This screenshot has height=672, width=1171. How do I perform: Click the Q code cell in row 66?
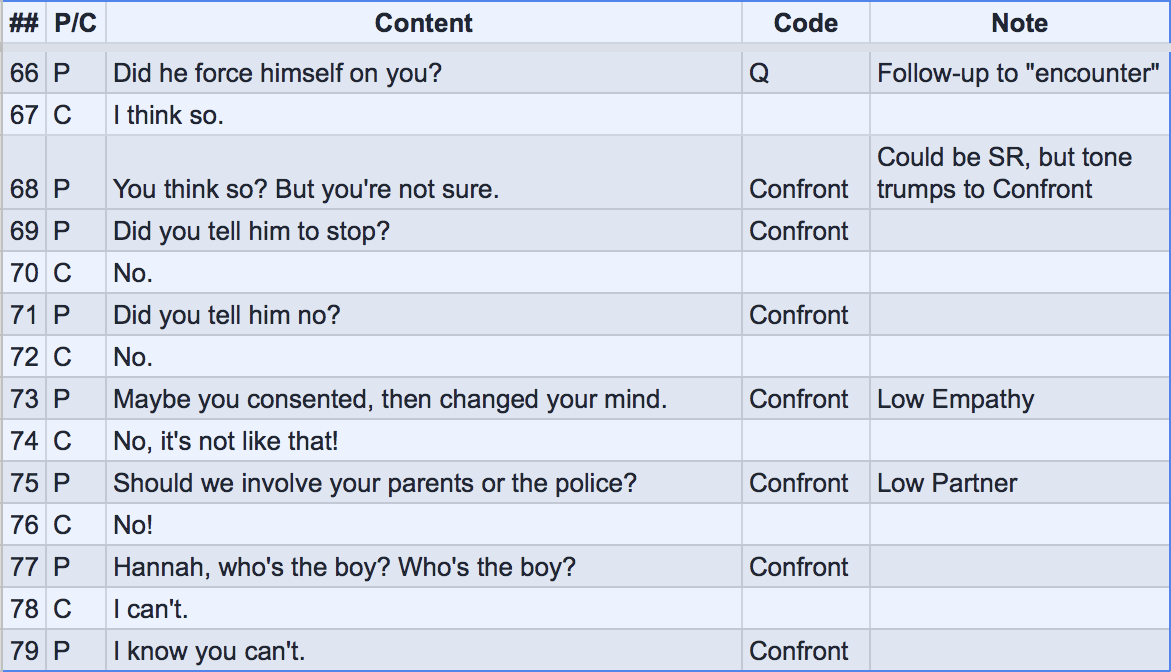[x=760, y=73]
